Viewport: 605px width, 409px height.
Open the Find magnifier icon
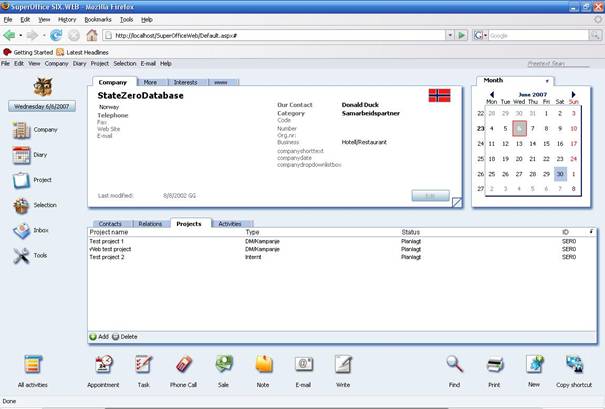pyautogui.click(x=455, y=364)
